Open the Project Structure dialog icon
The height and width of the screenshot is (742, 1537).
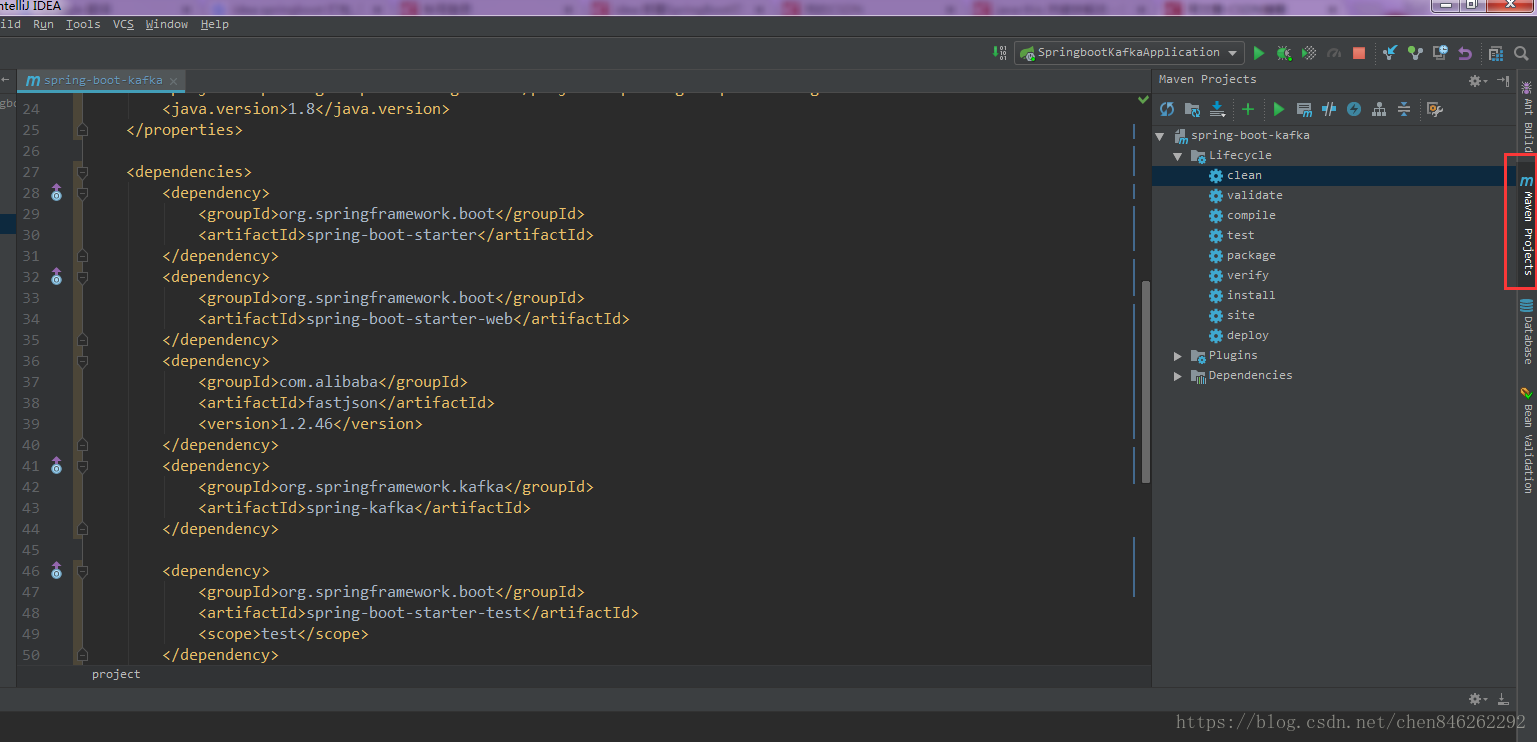[x=1495, y=53]
